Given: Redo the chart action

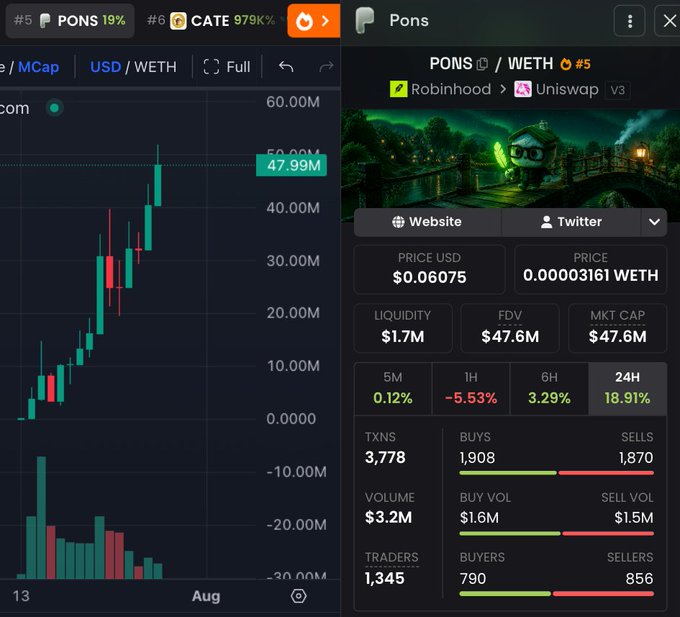Looking at the screenshot, I should (326, 67).
